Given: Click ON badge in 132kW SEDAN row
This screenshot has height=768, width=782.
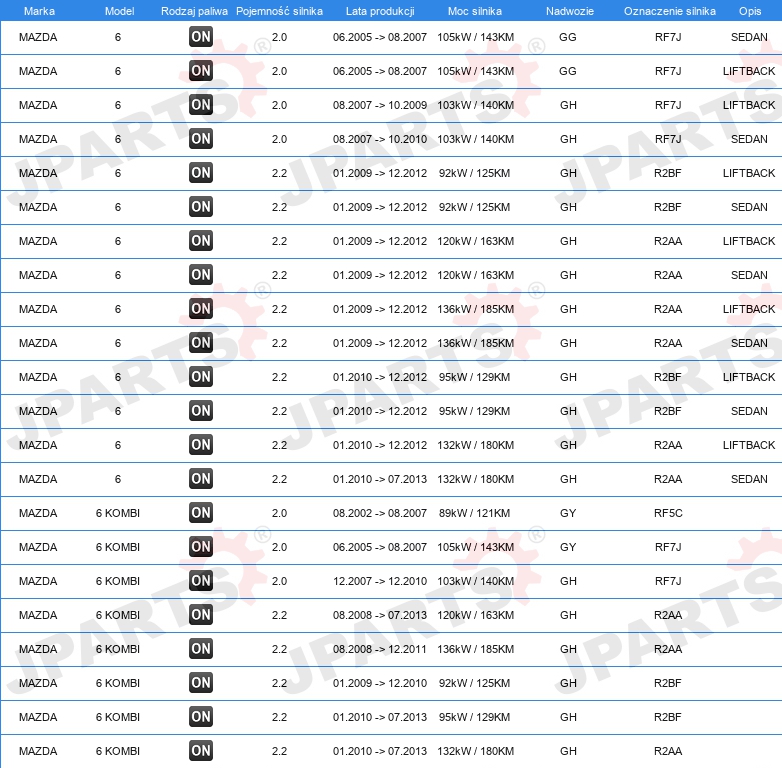Looking at the screenshot, I should click(201, 479).
